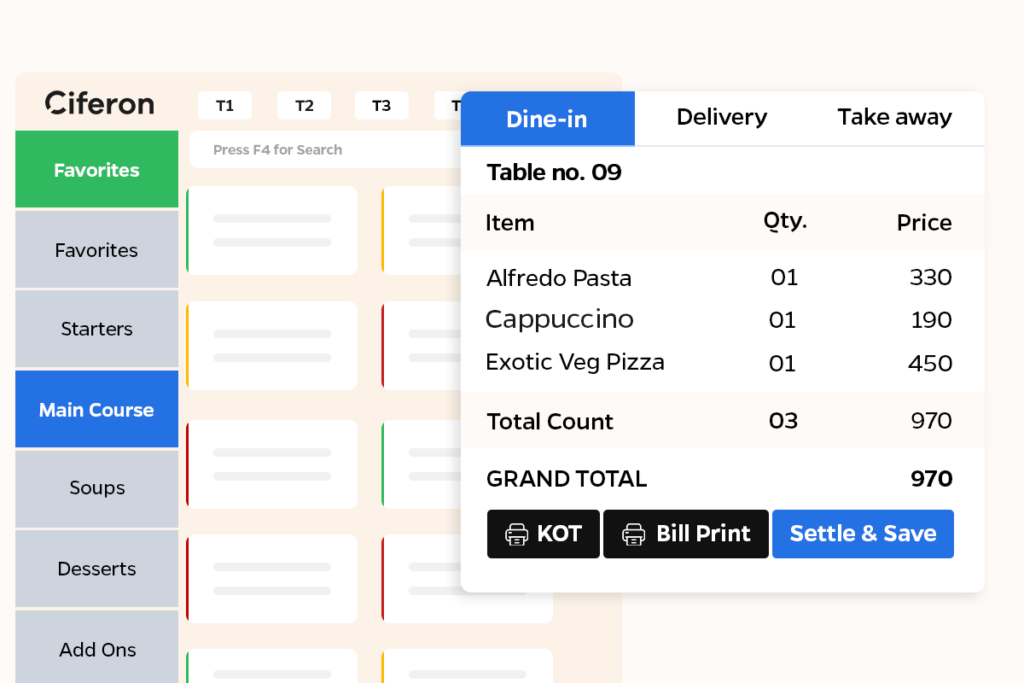Select the Alfredo Pasta item row
Screen dimensions: 1024x683
718,278
